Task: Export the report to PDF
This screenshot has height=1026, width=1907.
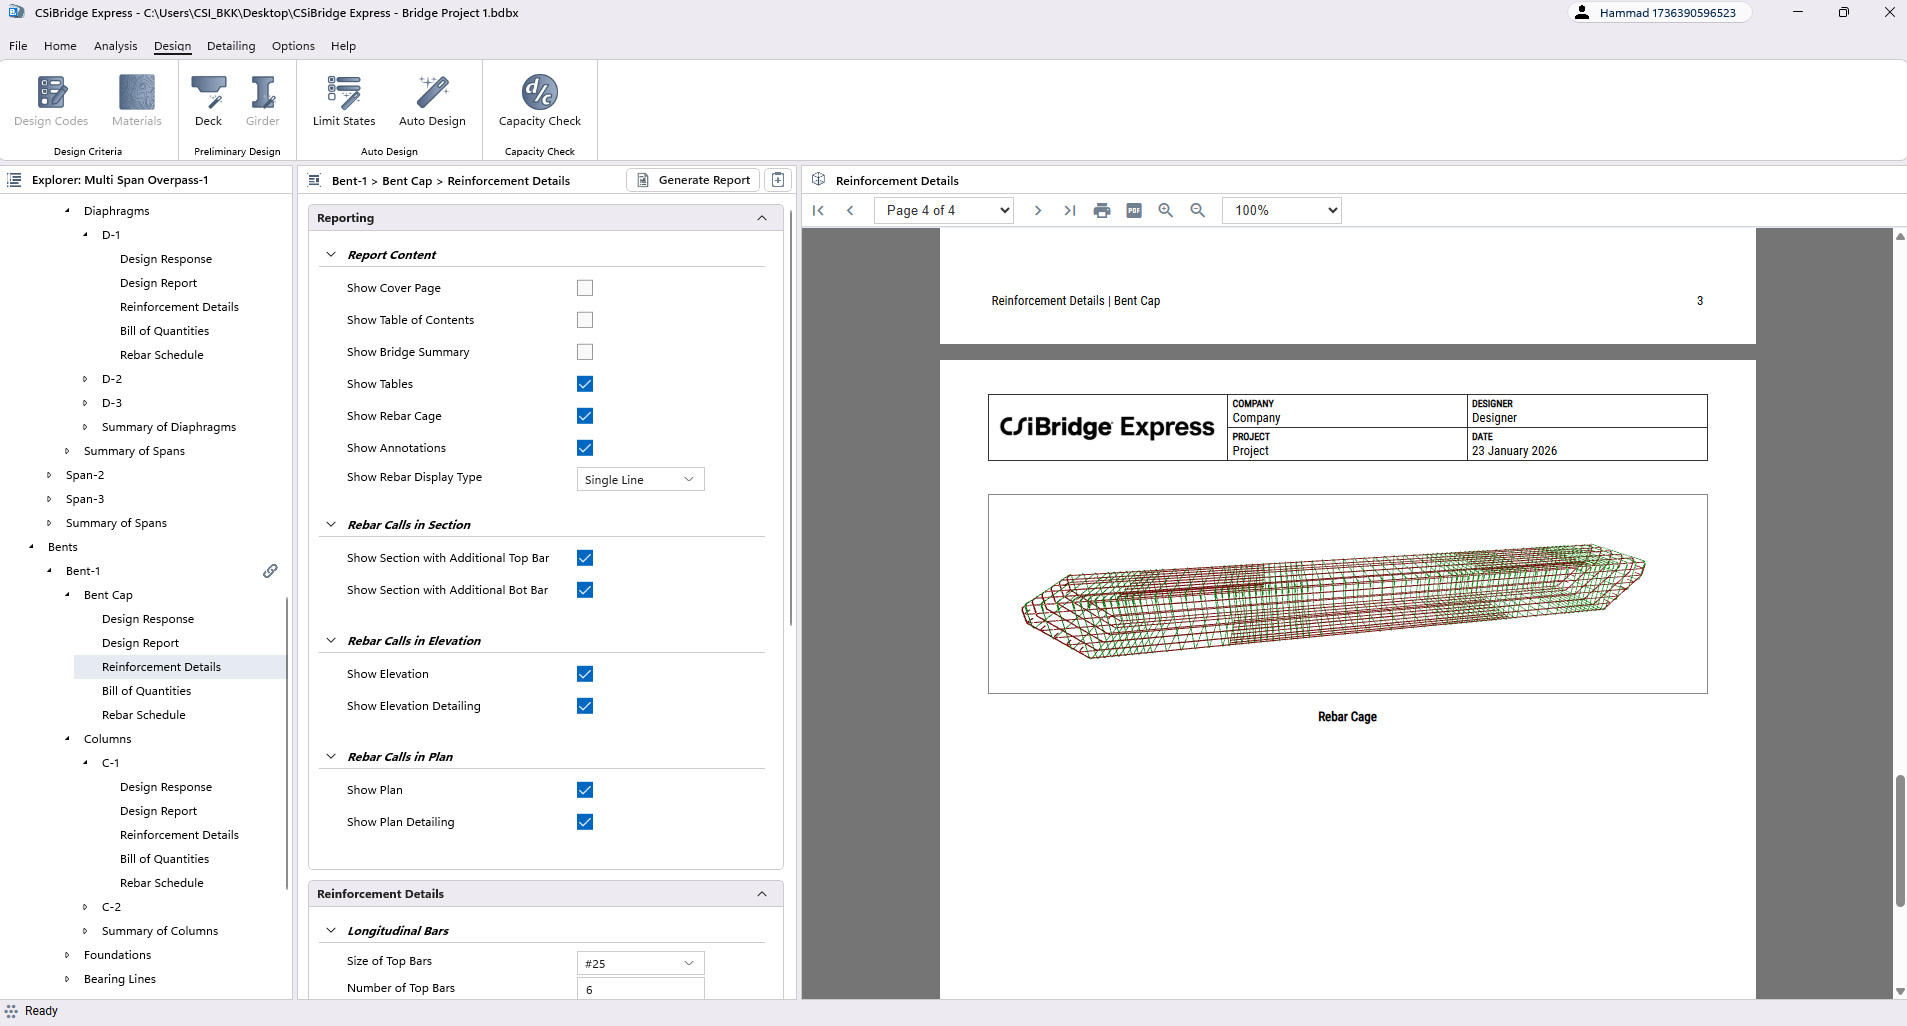Action: 1133,210
